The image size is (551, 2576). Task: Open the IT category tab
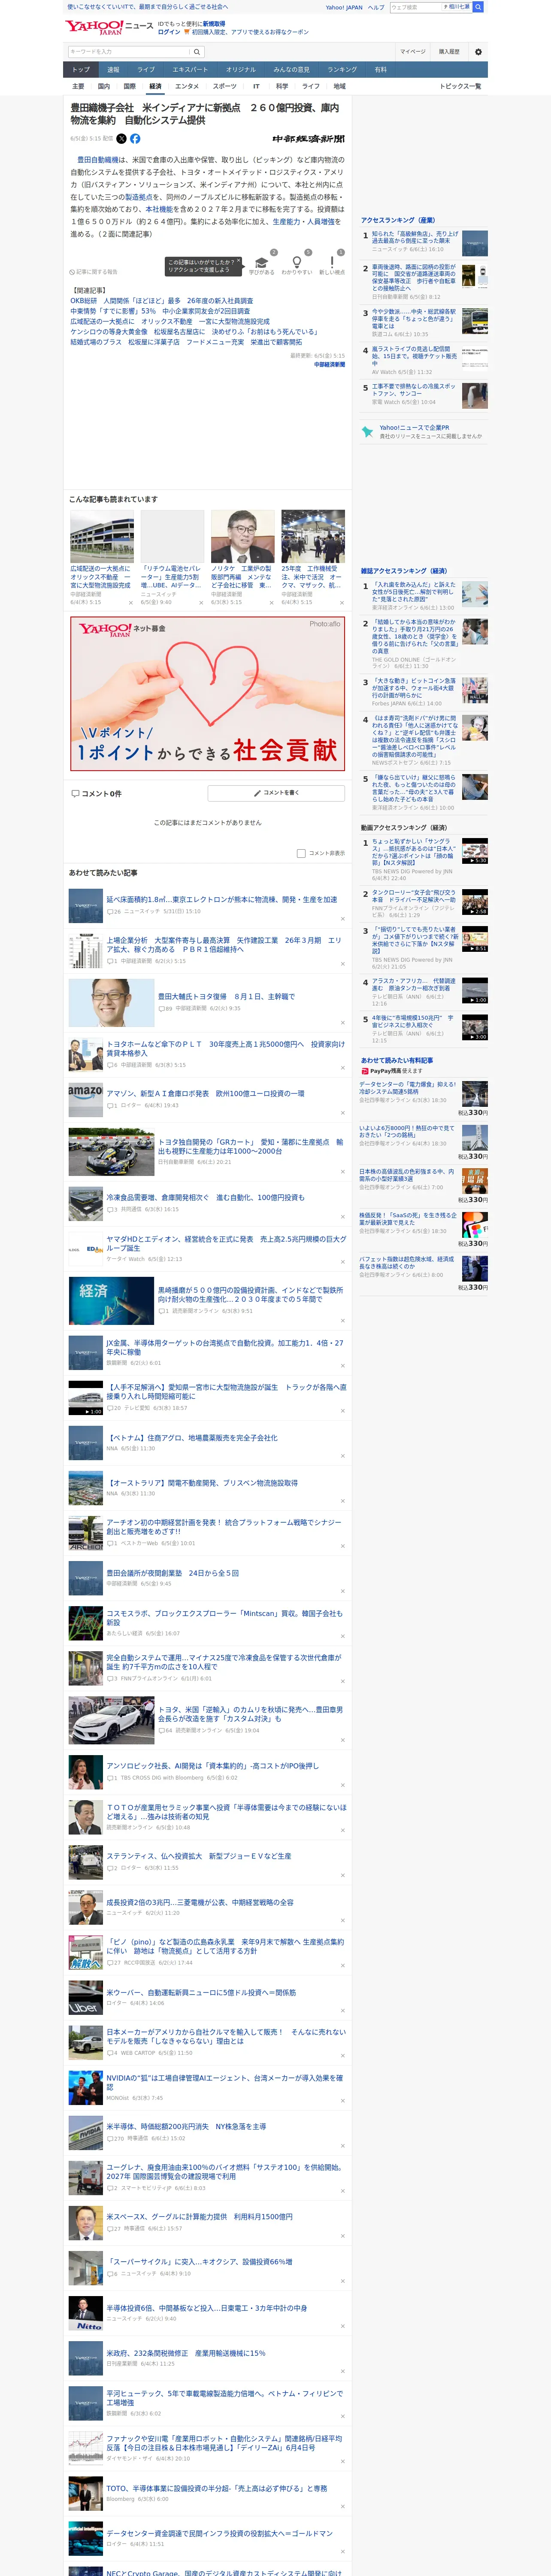(256, 86)
